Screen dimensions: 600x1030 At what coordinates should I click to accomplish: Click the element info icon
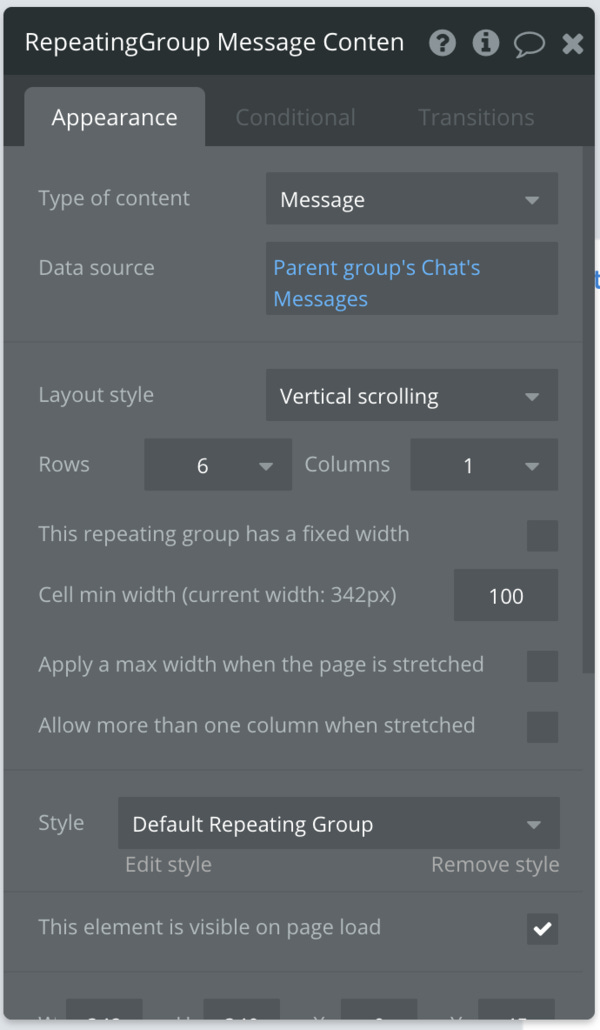tap(486, 43)
